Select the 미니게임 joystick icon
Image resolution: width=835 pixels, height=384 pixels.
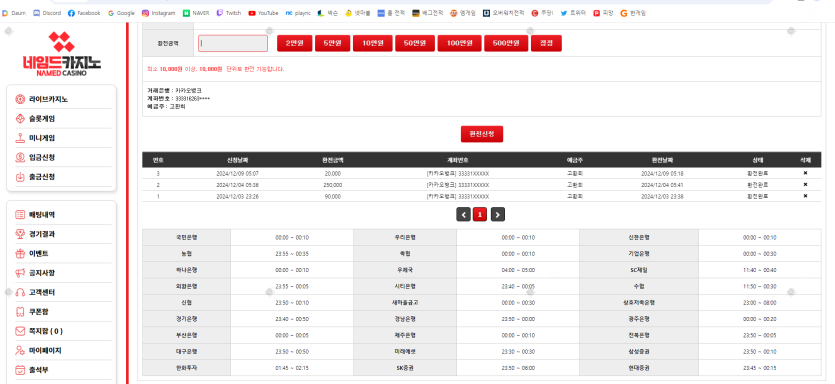pos(20,138)
